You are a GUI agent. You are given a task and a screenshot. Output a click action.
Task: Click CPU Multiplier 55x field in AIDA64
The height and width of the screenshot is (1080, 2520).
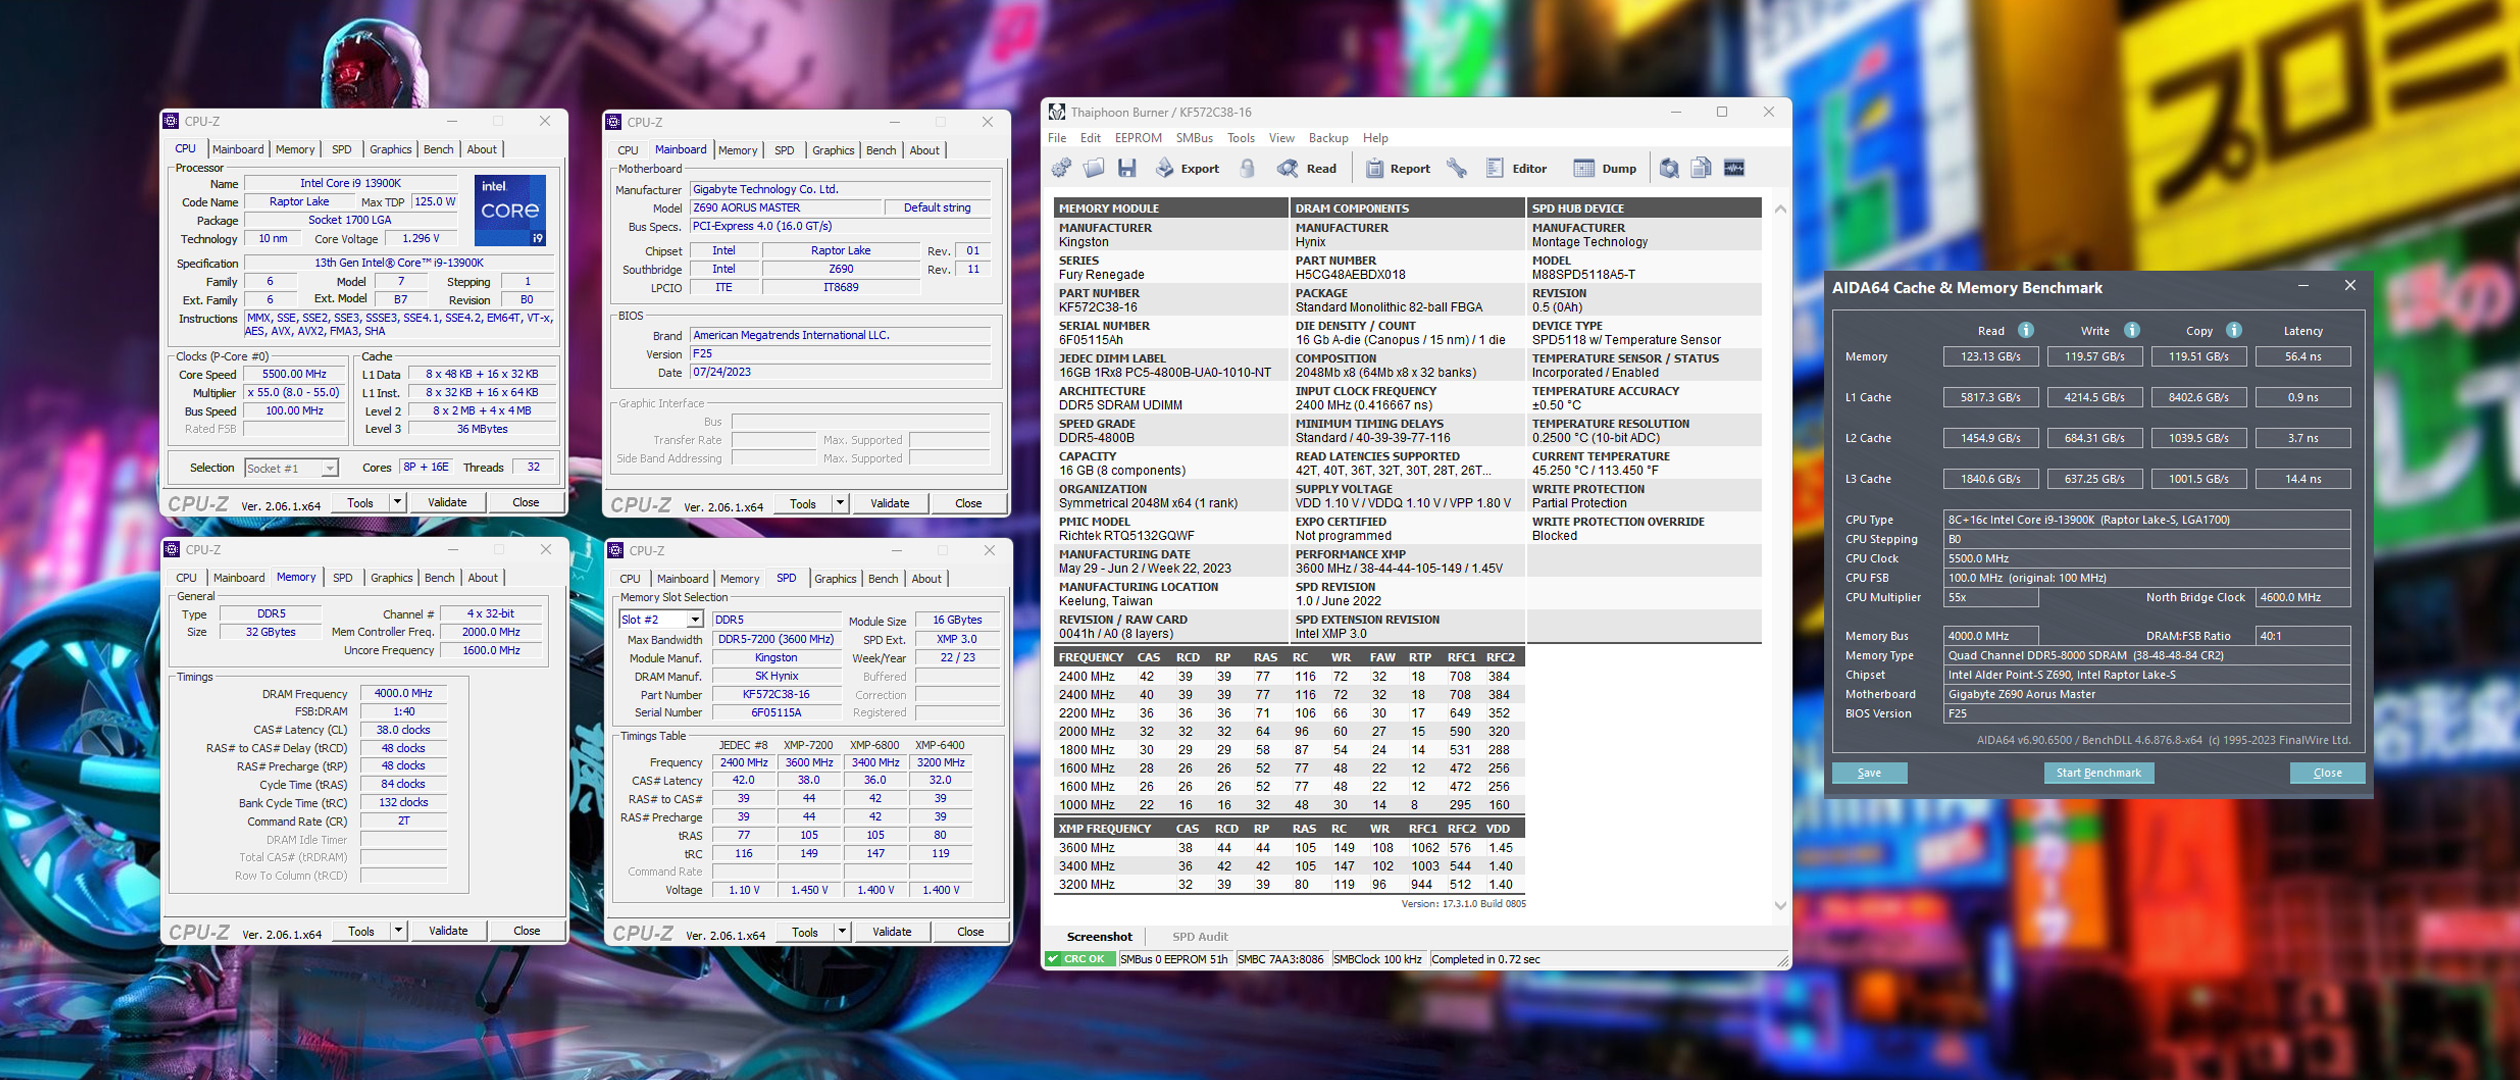click(1990, 597)
